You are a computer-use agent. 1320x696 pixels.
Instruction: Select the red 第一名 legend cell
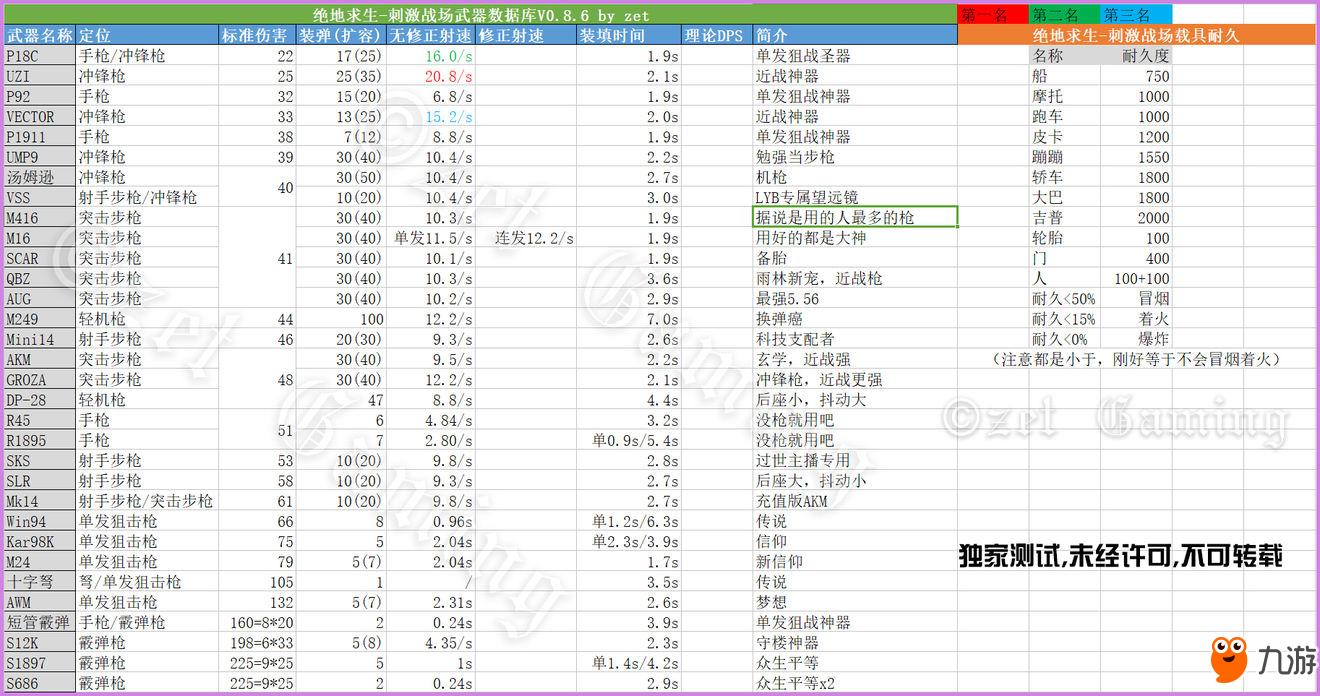pyautogui.click(x=992, y=15)
